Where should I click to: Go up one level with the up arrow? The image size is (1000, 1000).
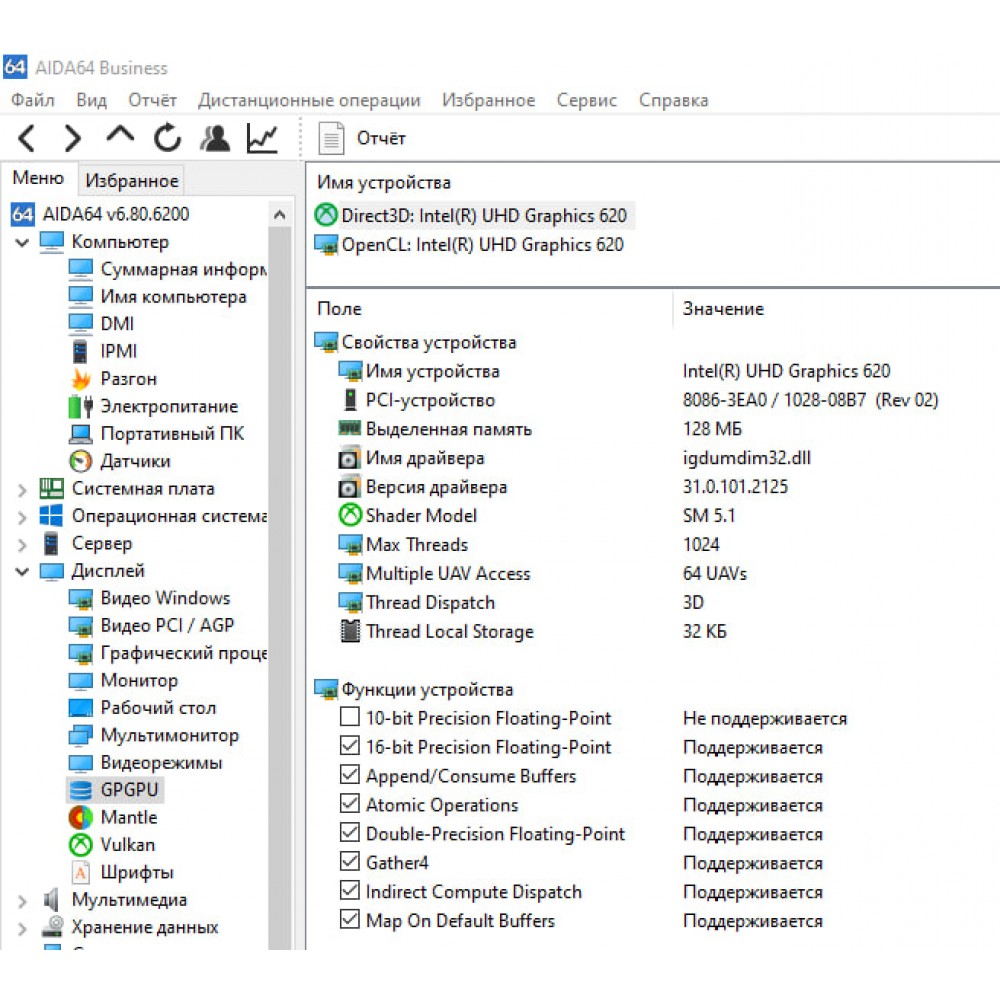[x=120, y=134]
